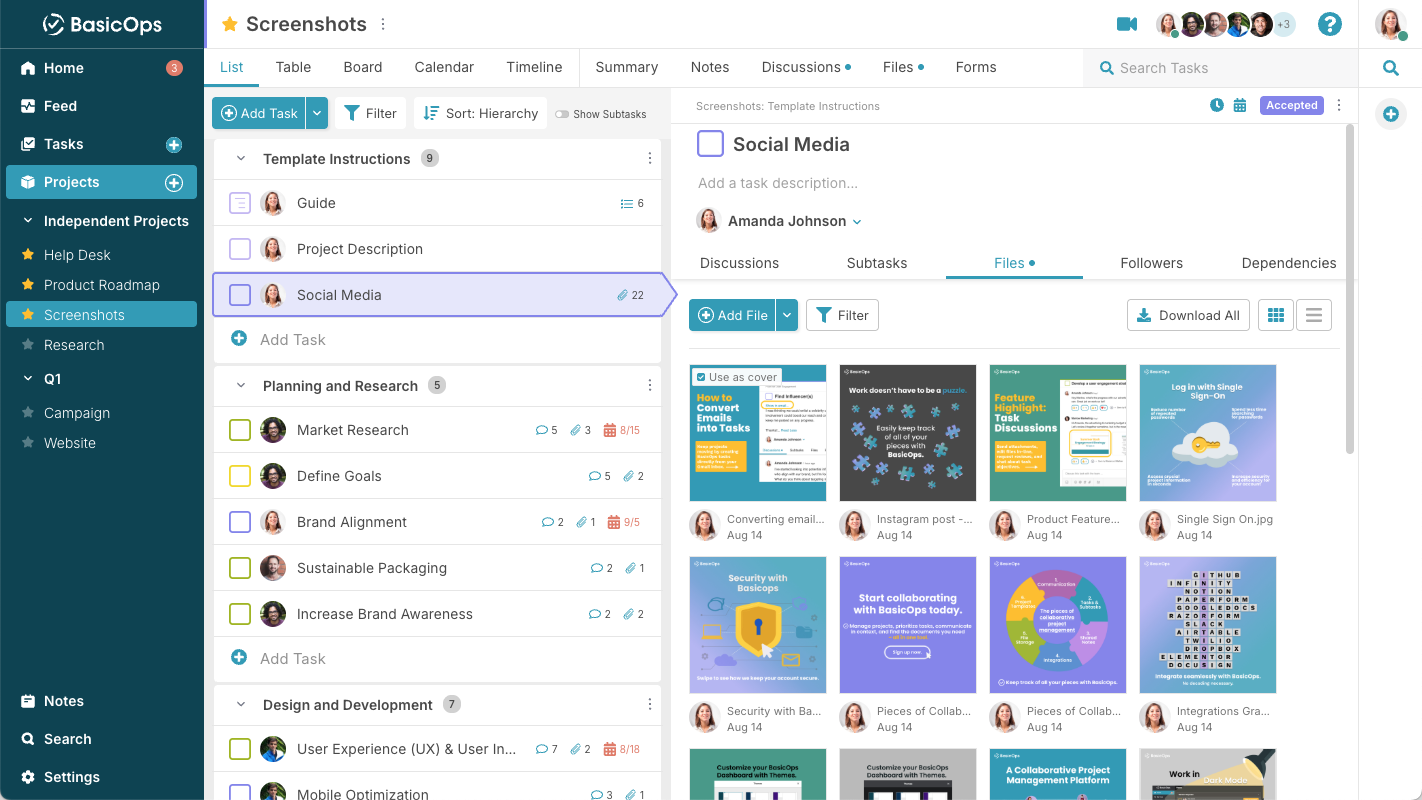
Task: Check the Brand Alignment task checkbox
Action: (240, 522)
